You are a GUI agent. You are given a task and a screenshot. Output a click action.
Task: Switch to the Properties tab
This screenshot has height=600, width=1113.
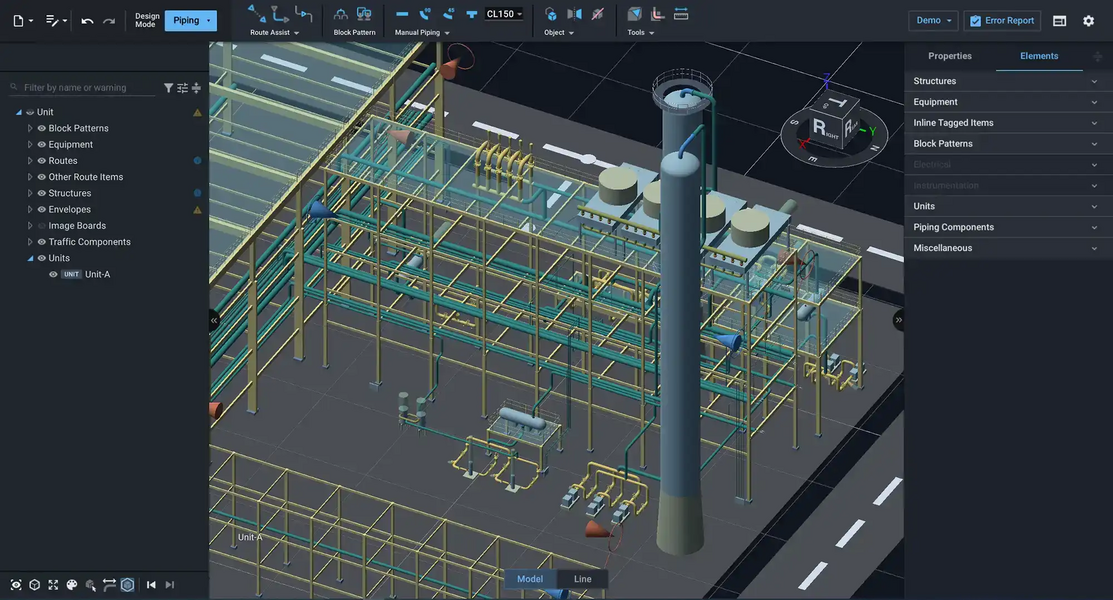(x=950, y=55)
